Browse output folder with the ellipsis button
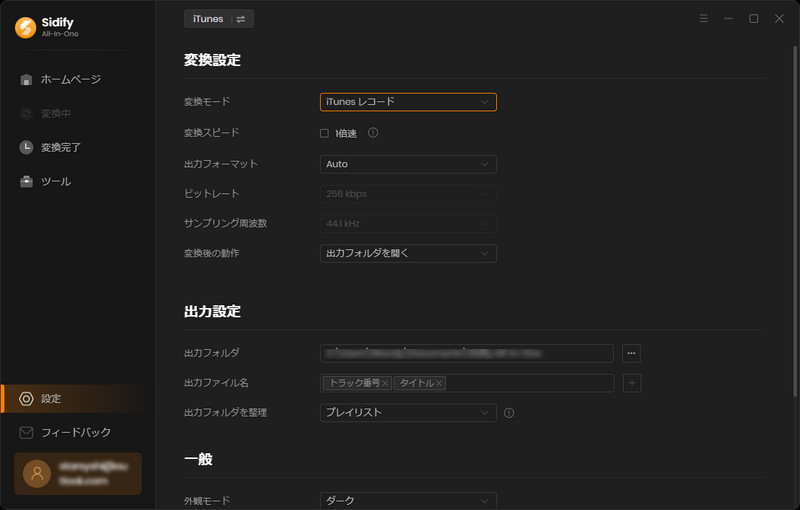 pyautogui.click(x=631, y=353)
